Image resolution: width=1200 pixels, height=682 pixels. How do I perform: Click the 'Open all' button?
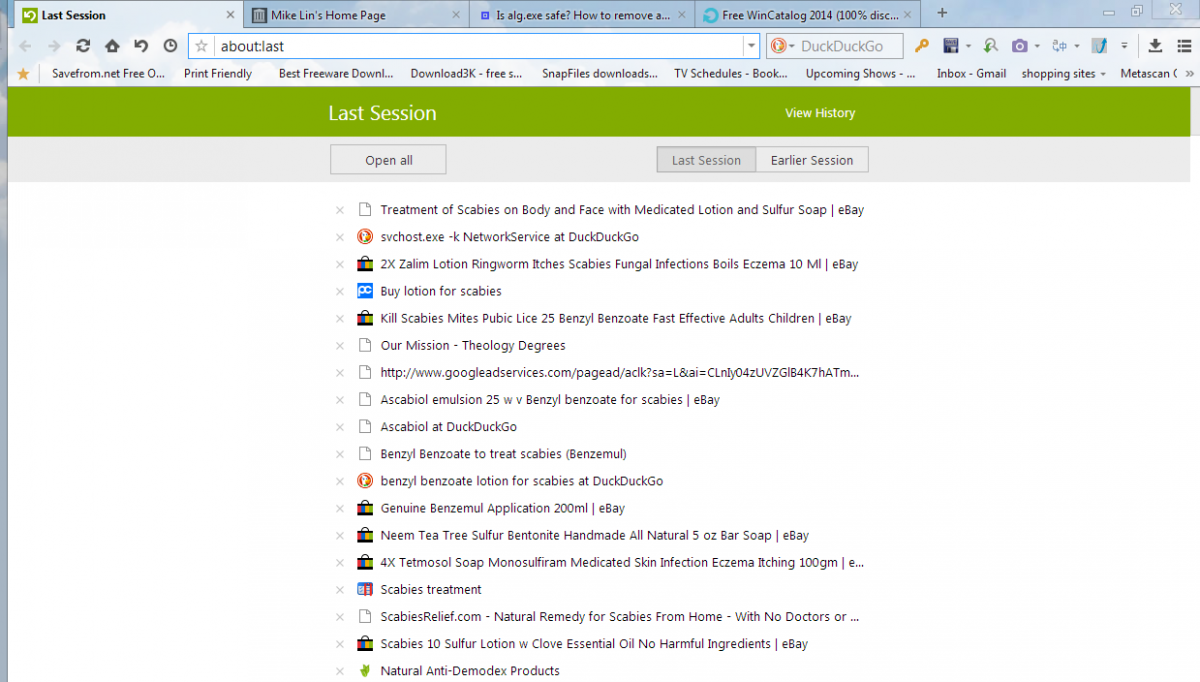[388, 160]
